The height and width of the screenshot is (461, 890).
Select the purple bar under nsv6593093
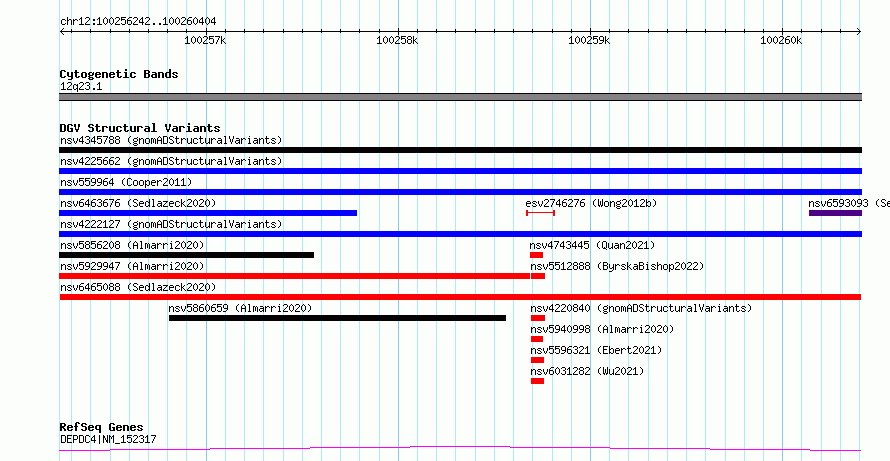[836, 213]
